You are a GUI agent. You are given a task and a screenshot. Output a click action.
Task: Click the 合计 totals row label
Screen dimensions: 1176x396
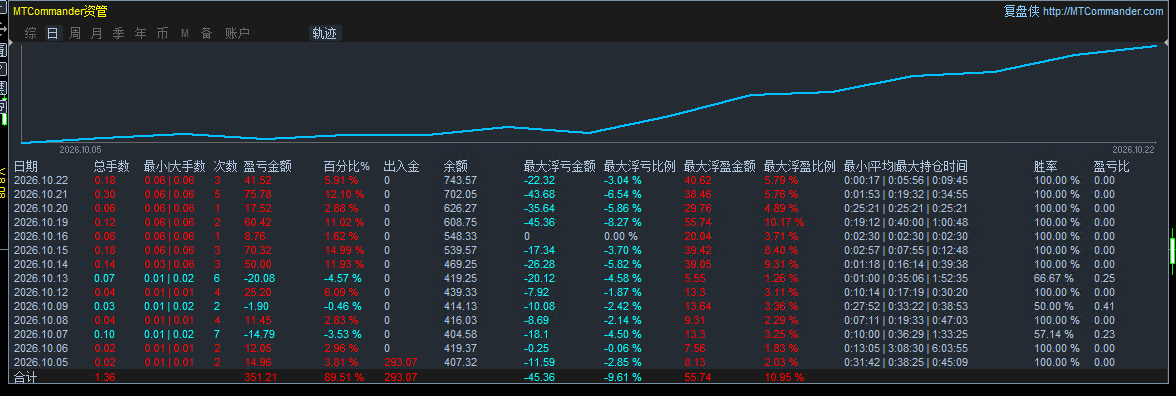[x=26, y=377]
